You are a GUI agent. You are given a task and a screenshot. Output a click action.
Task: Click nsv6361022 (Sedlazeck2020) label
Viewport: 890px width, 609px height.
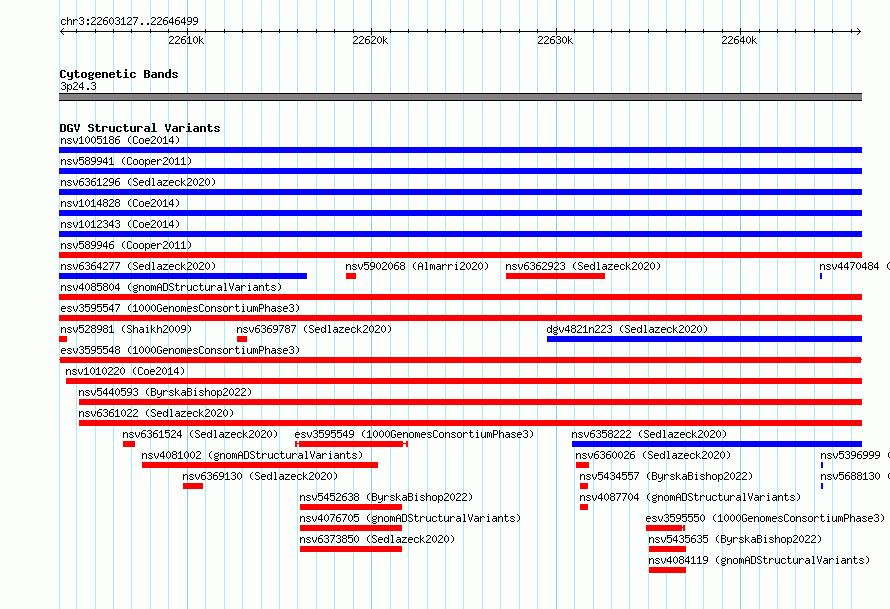tap(156, 413)
